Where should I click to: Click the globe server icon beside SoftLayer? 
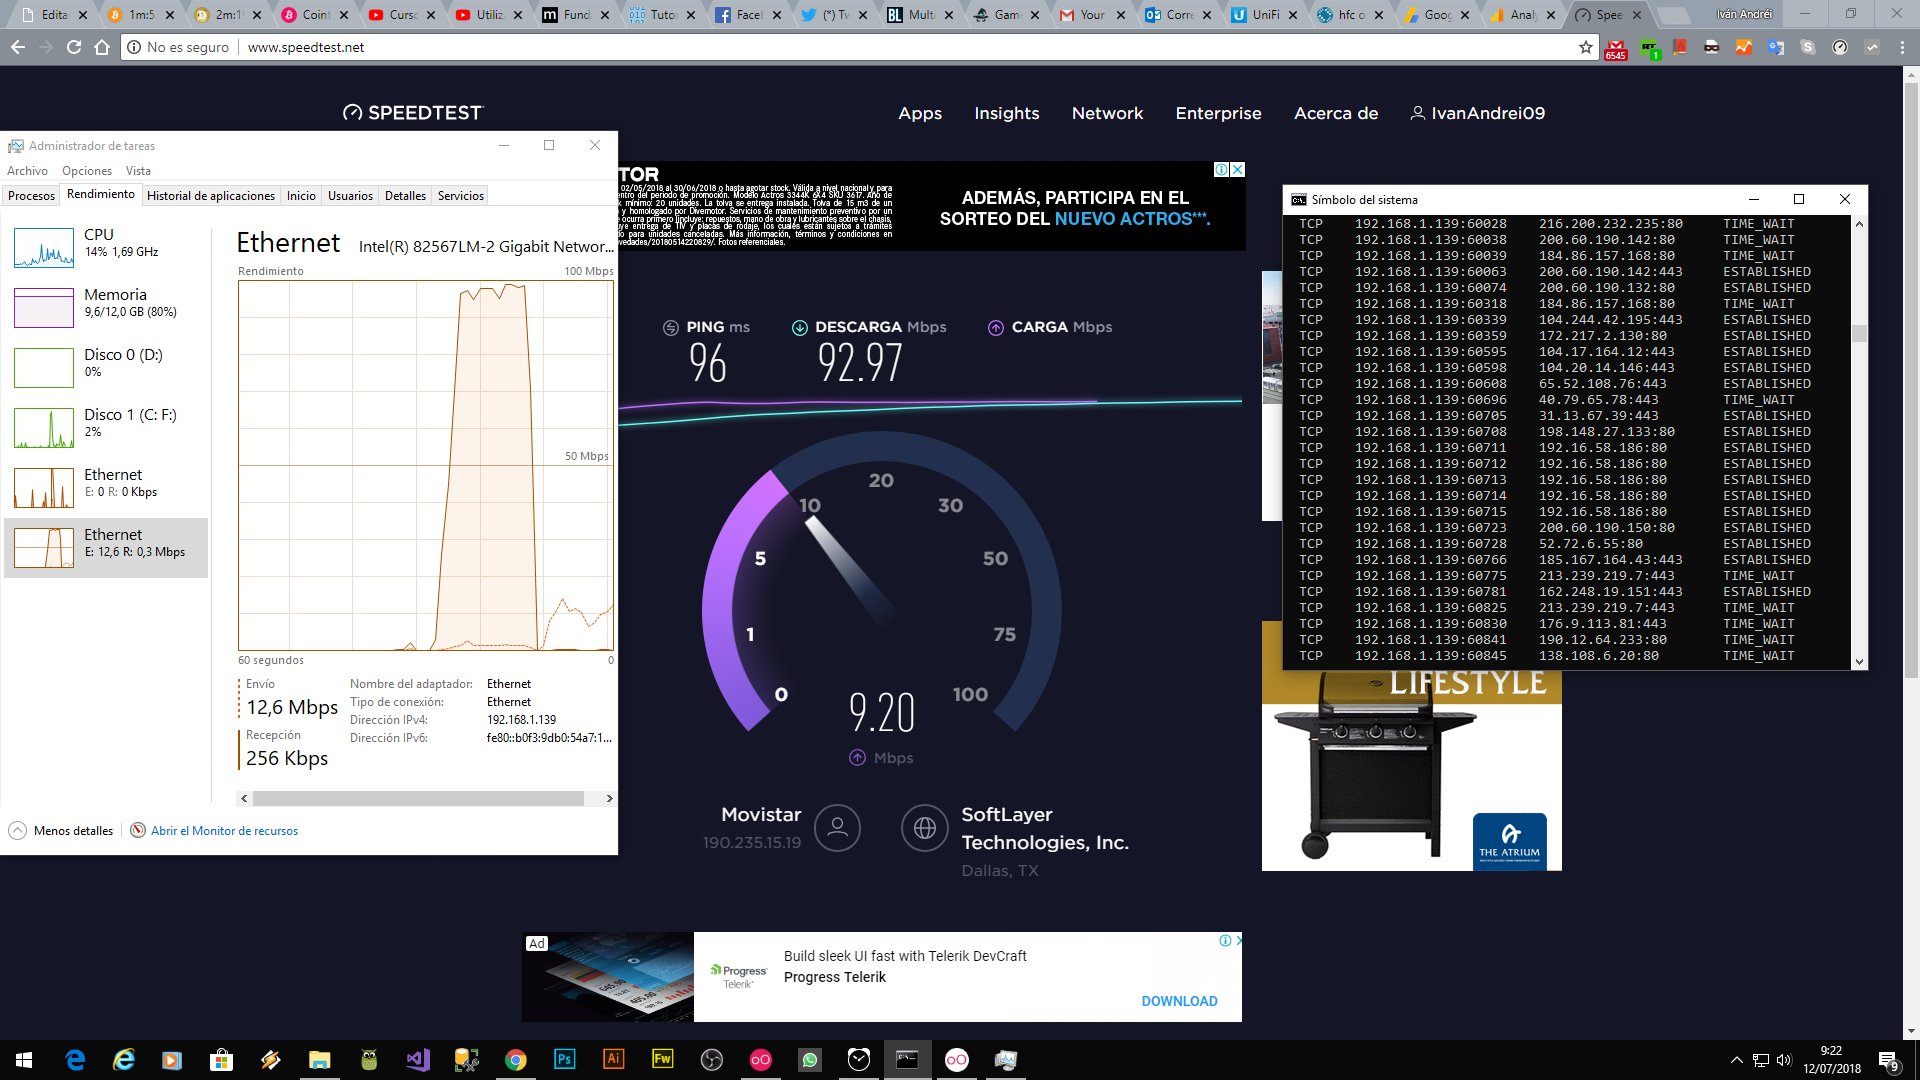pos(924,828)
